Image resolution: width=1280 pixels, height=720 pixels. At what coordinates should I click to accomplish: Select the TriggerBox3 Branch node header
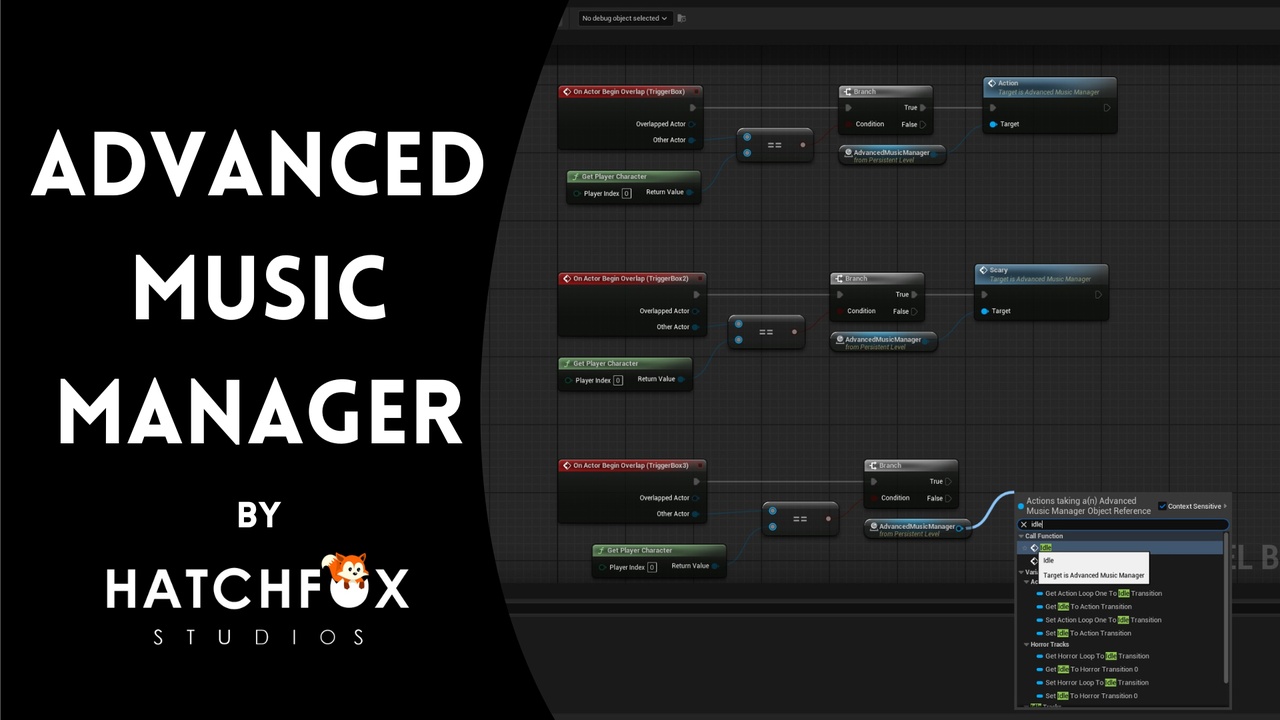(911, 466)
